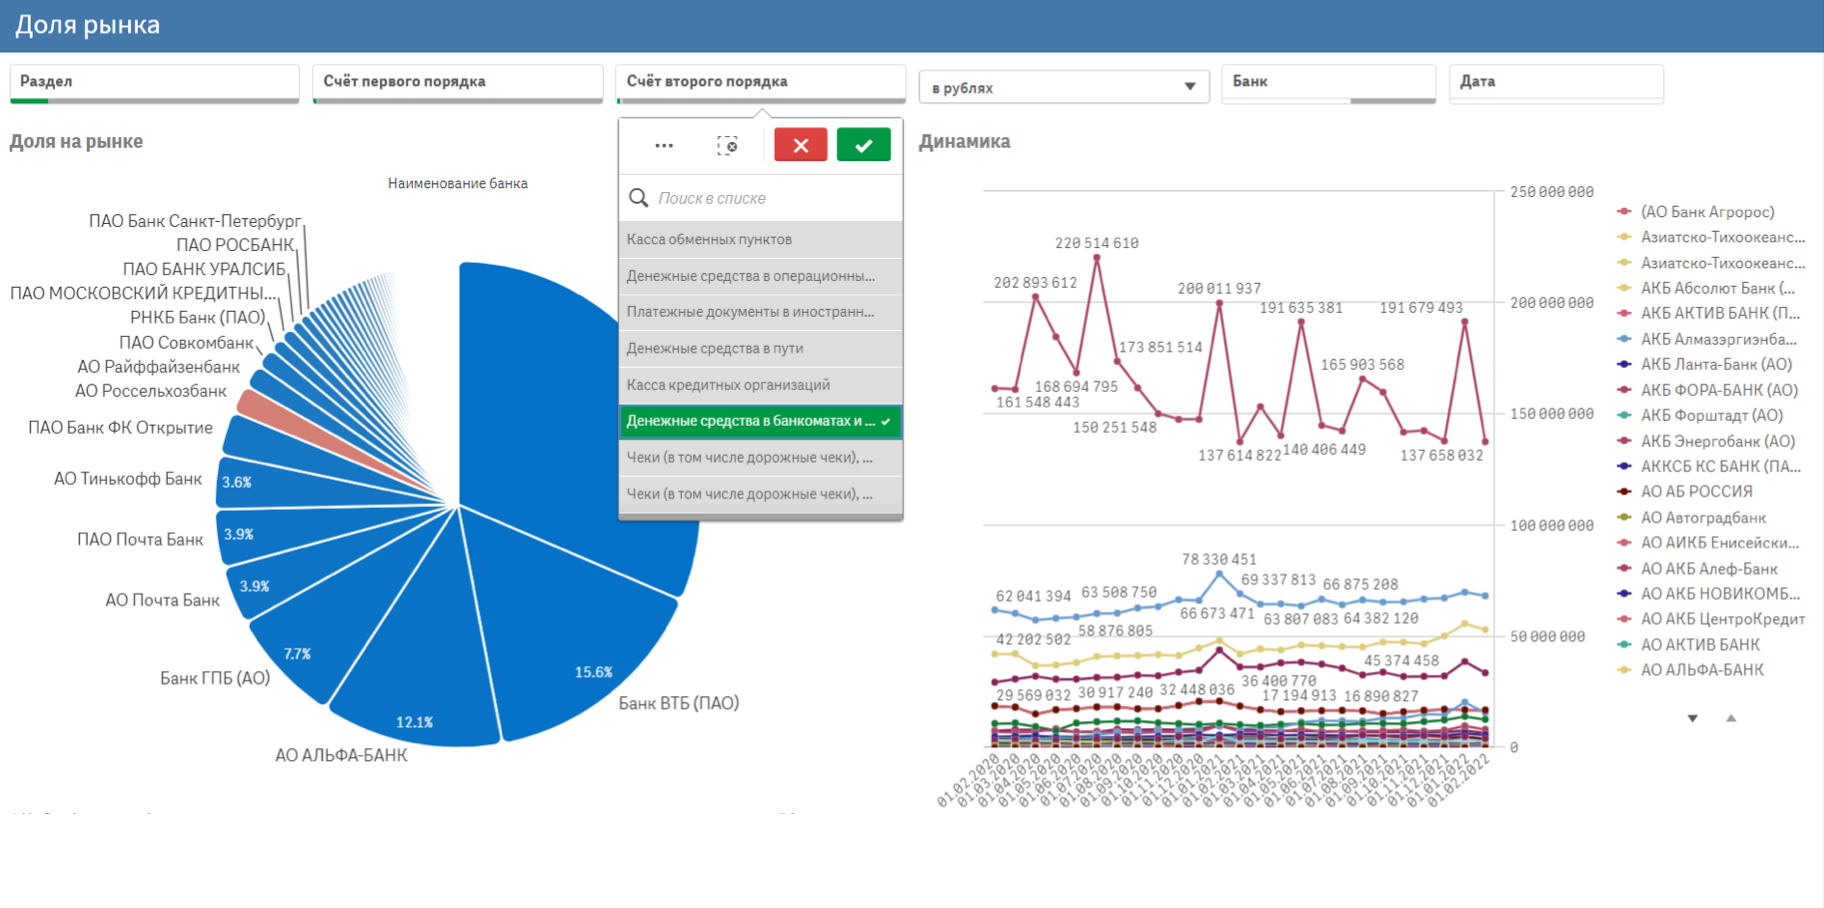This screenshot has height=908, width=1824.
Task: Toggle 'АО АКТИВ БАНК' legend entry
Action: pyautogui.click(x=1689, y=644)
